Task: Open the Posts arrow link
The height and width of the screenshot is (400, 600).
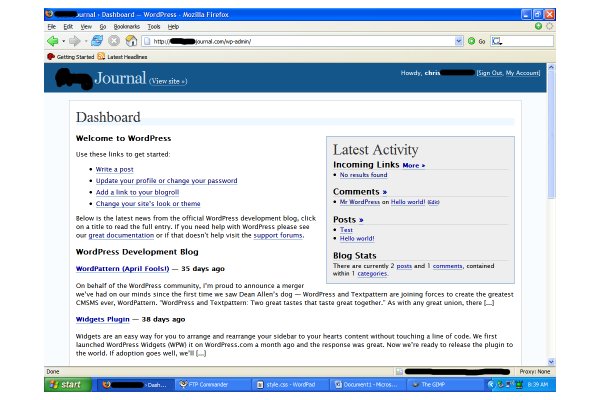Action: (361, 220)
